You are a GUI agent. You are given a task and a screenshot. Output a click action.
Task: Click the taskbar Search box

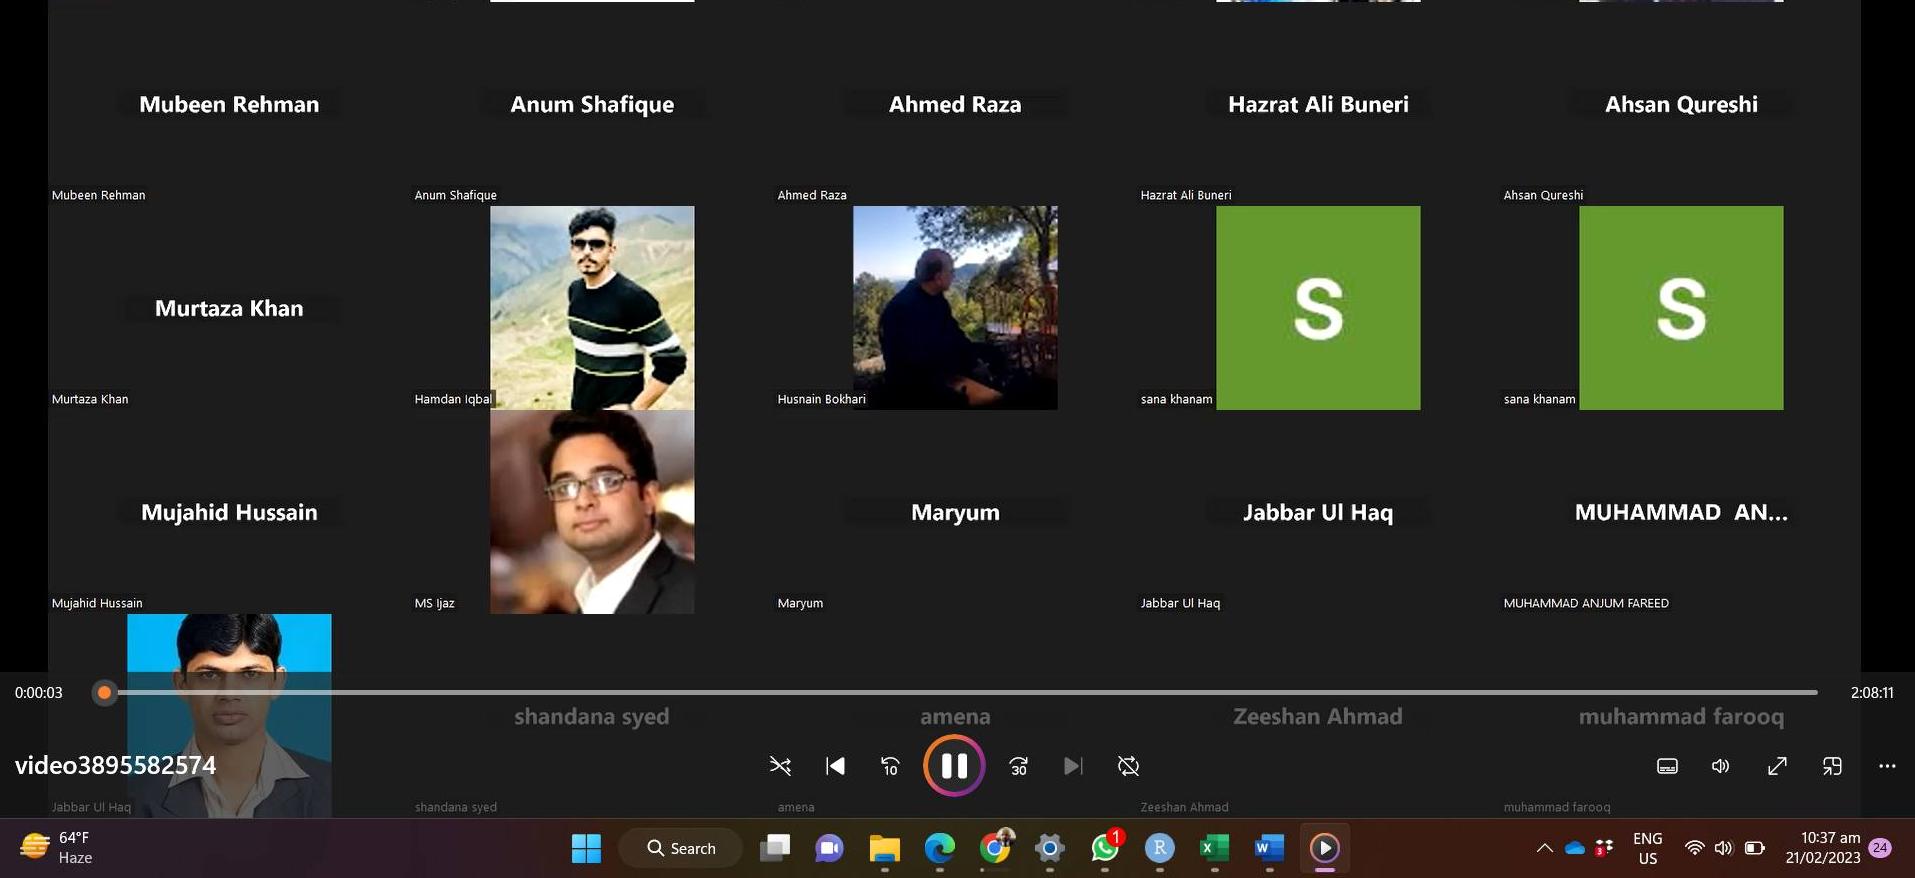tap(681, 848)
